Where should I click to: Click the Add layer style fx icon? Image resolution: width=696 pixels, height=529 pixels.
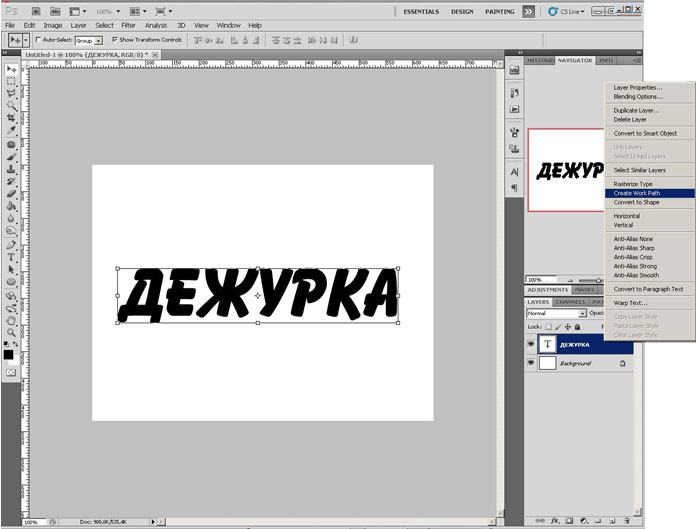click(x=553, y=521)
